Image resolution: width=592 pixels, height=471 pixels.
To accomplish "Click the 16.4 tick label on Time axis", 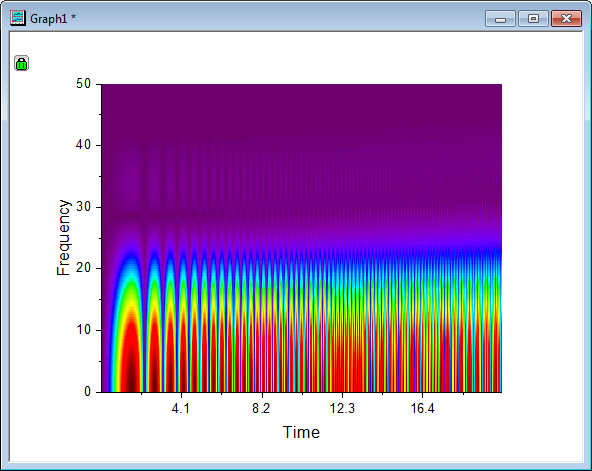I will point(422,408).
